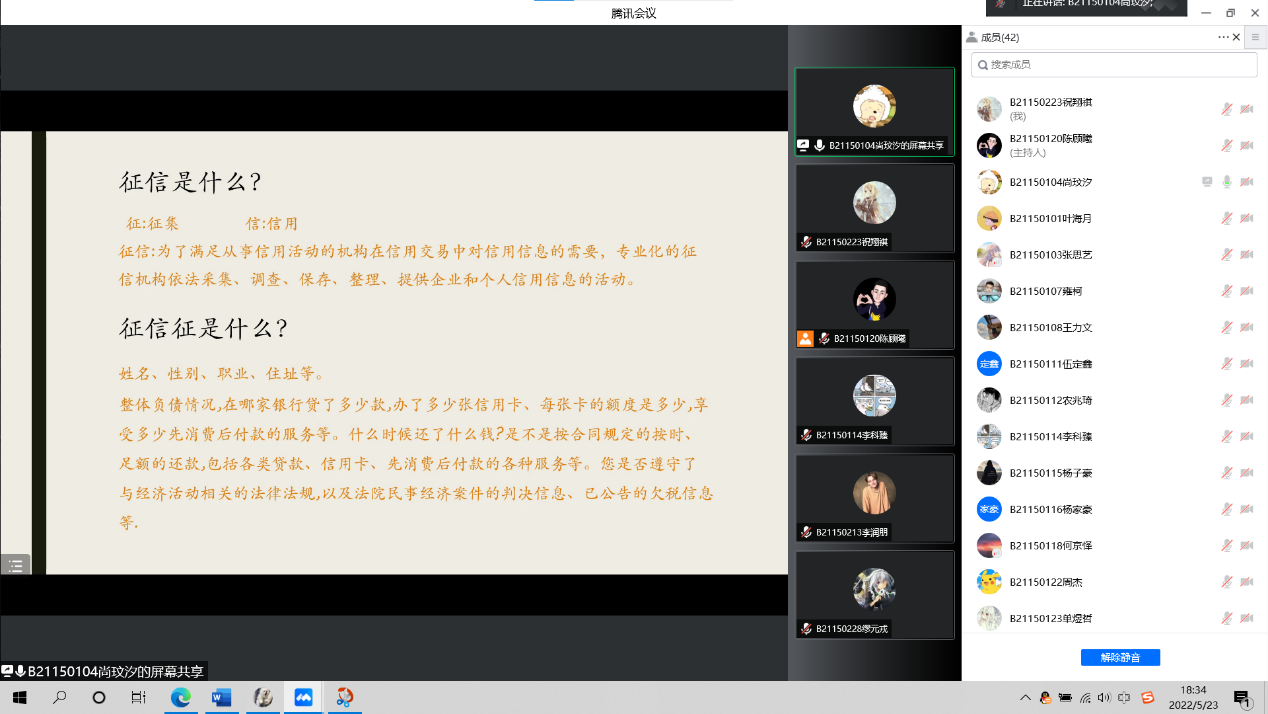This screenshot has width=1268, height=714.
Task: Expand the hidden system tray icons
Action: tap(1025, 697)
